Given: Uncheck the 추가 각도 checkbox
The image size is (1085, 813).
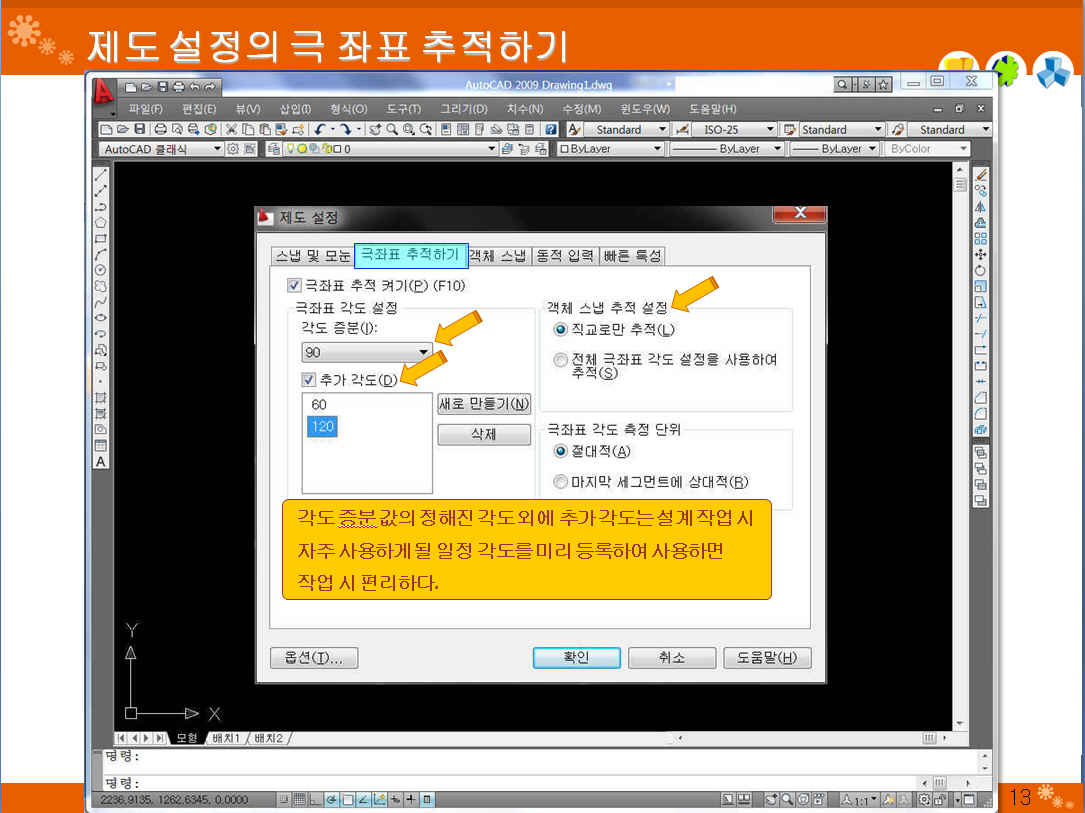Looking at the screenshot, I should tap(309, 379).
